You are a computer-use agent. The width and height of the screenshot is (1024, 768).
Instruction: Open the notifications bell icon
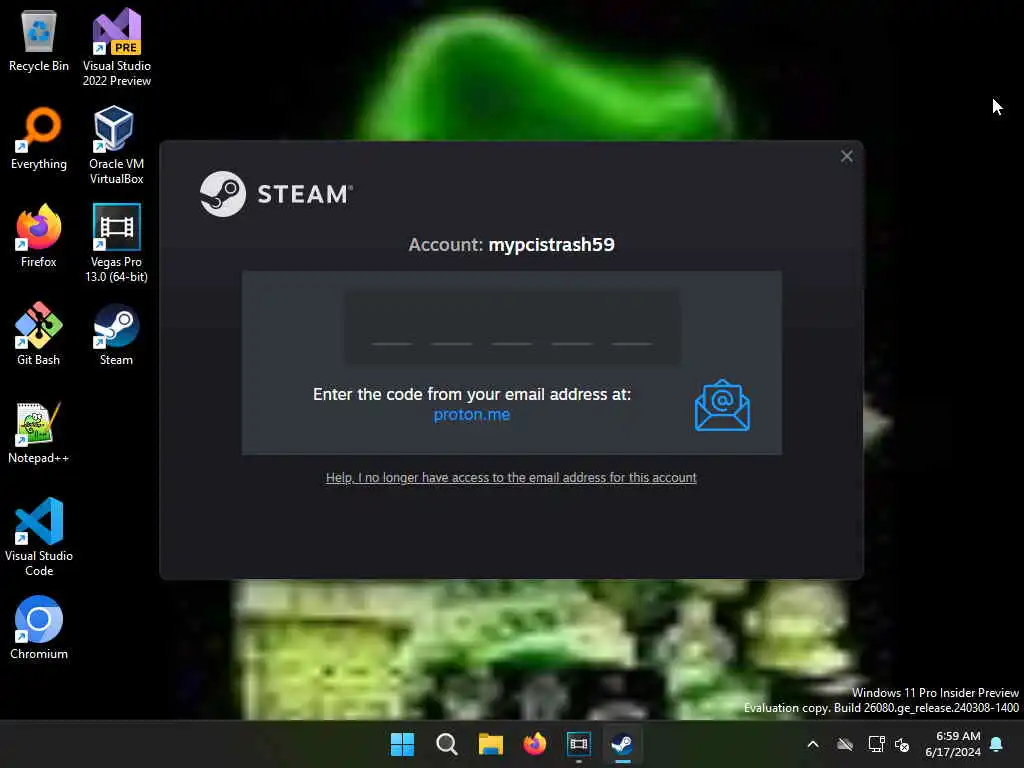(997, 744)
